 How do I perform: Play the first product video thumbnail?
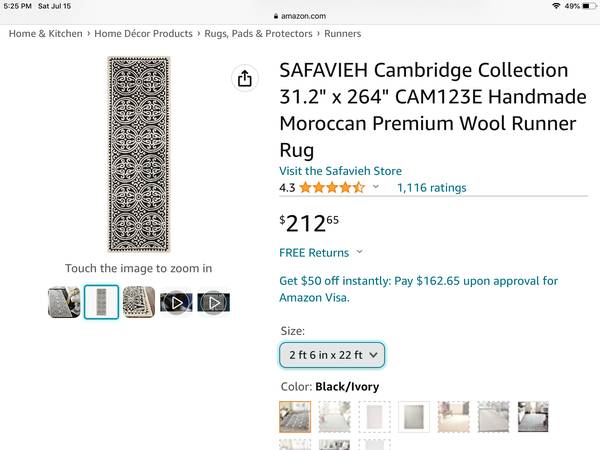click(176, 302)
